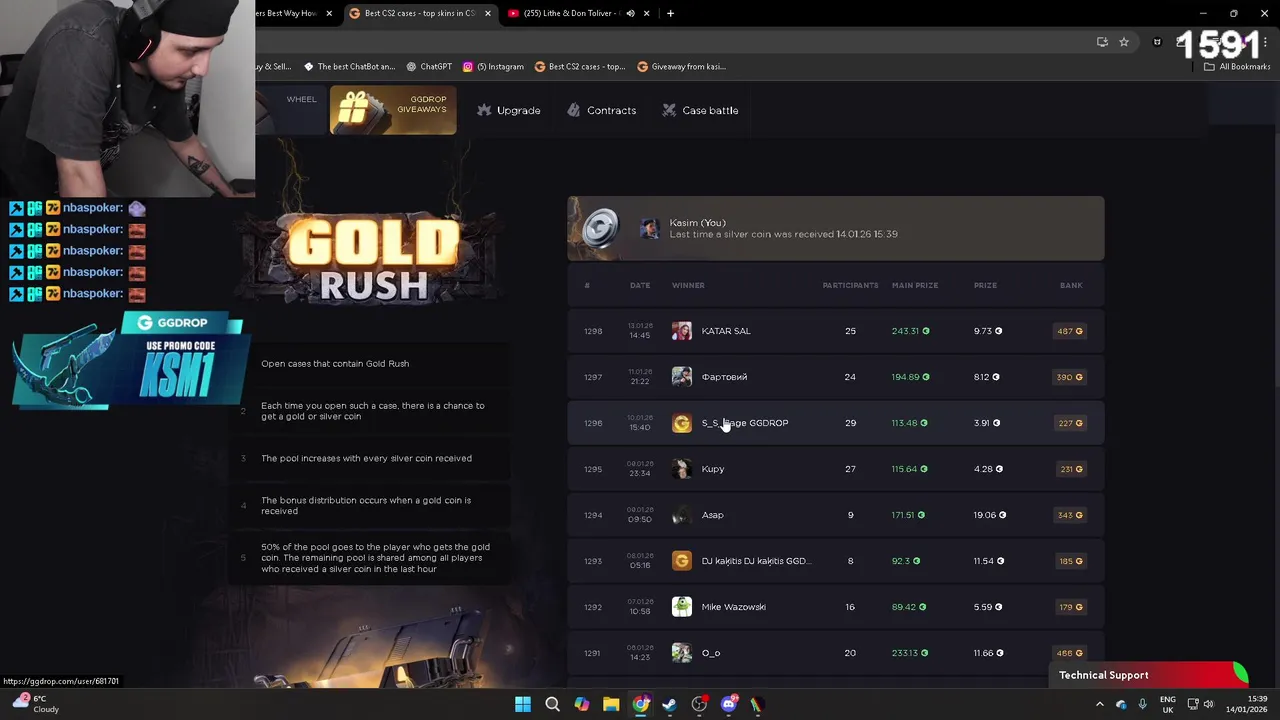Open the Instagram bookmark

pyautogui.click(x=493, y=66)
